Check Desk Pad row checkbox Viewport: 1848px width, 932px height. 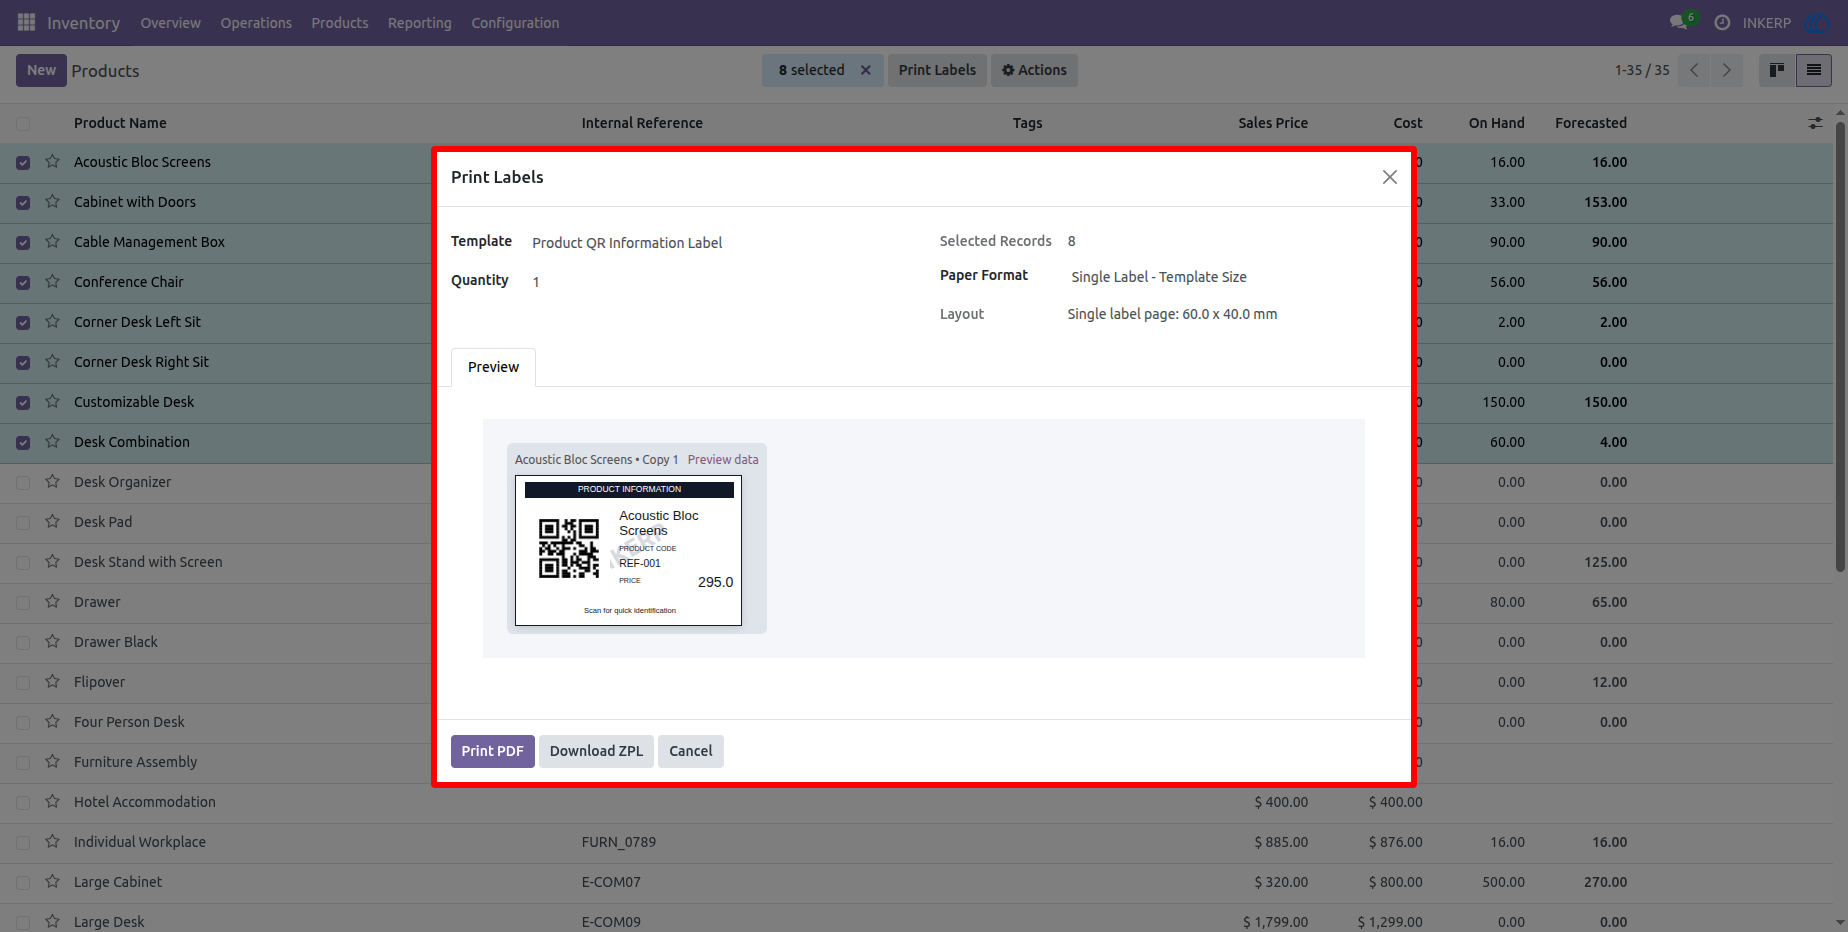tap(23, 523)
